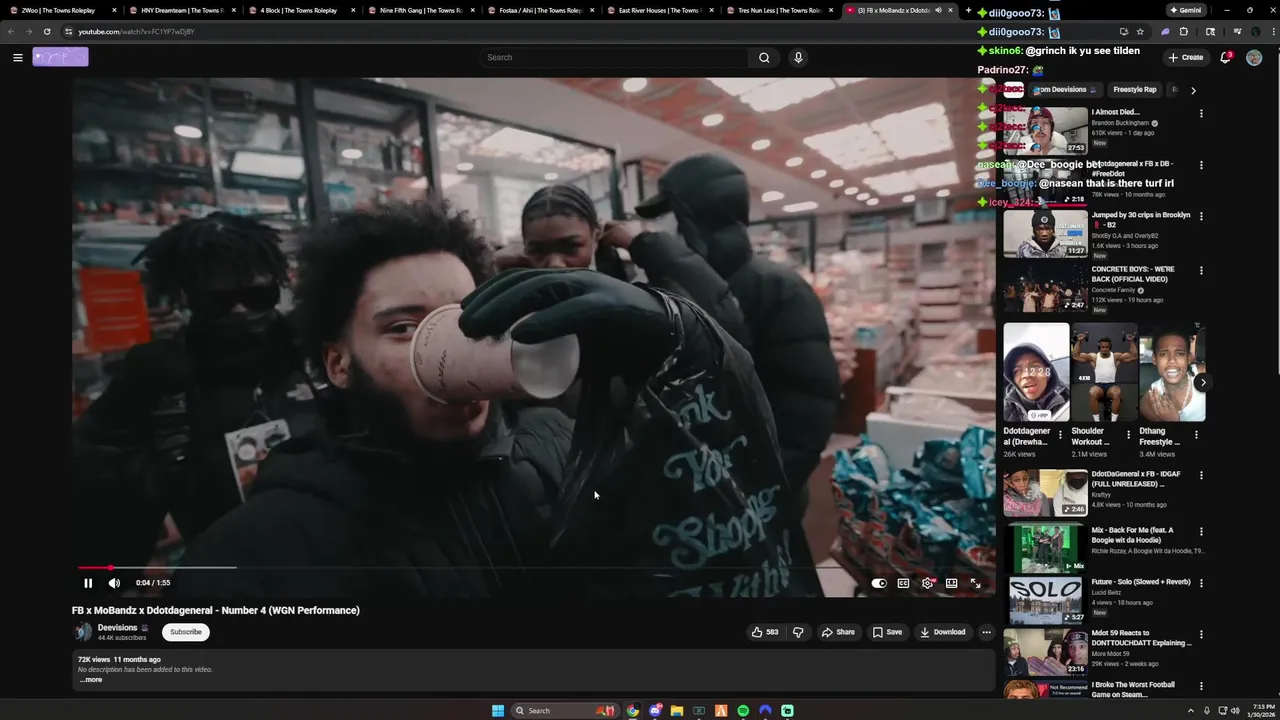The height and width of the screenshot is (720, 1280).
Task: Reload the current page
Action: click(x=47, y=31)
